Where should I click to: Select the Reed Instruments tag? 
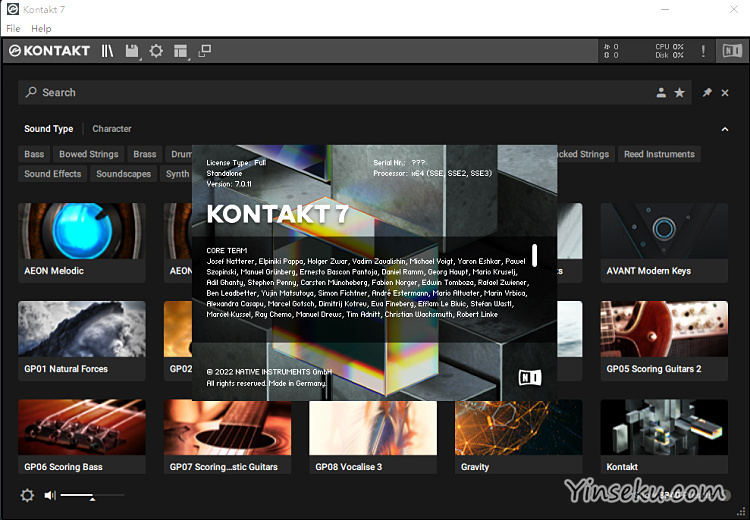pyautogui.click(x=658, y=154)
